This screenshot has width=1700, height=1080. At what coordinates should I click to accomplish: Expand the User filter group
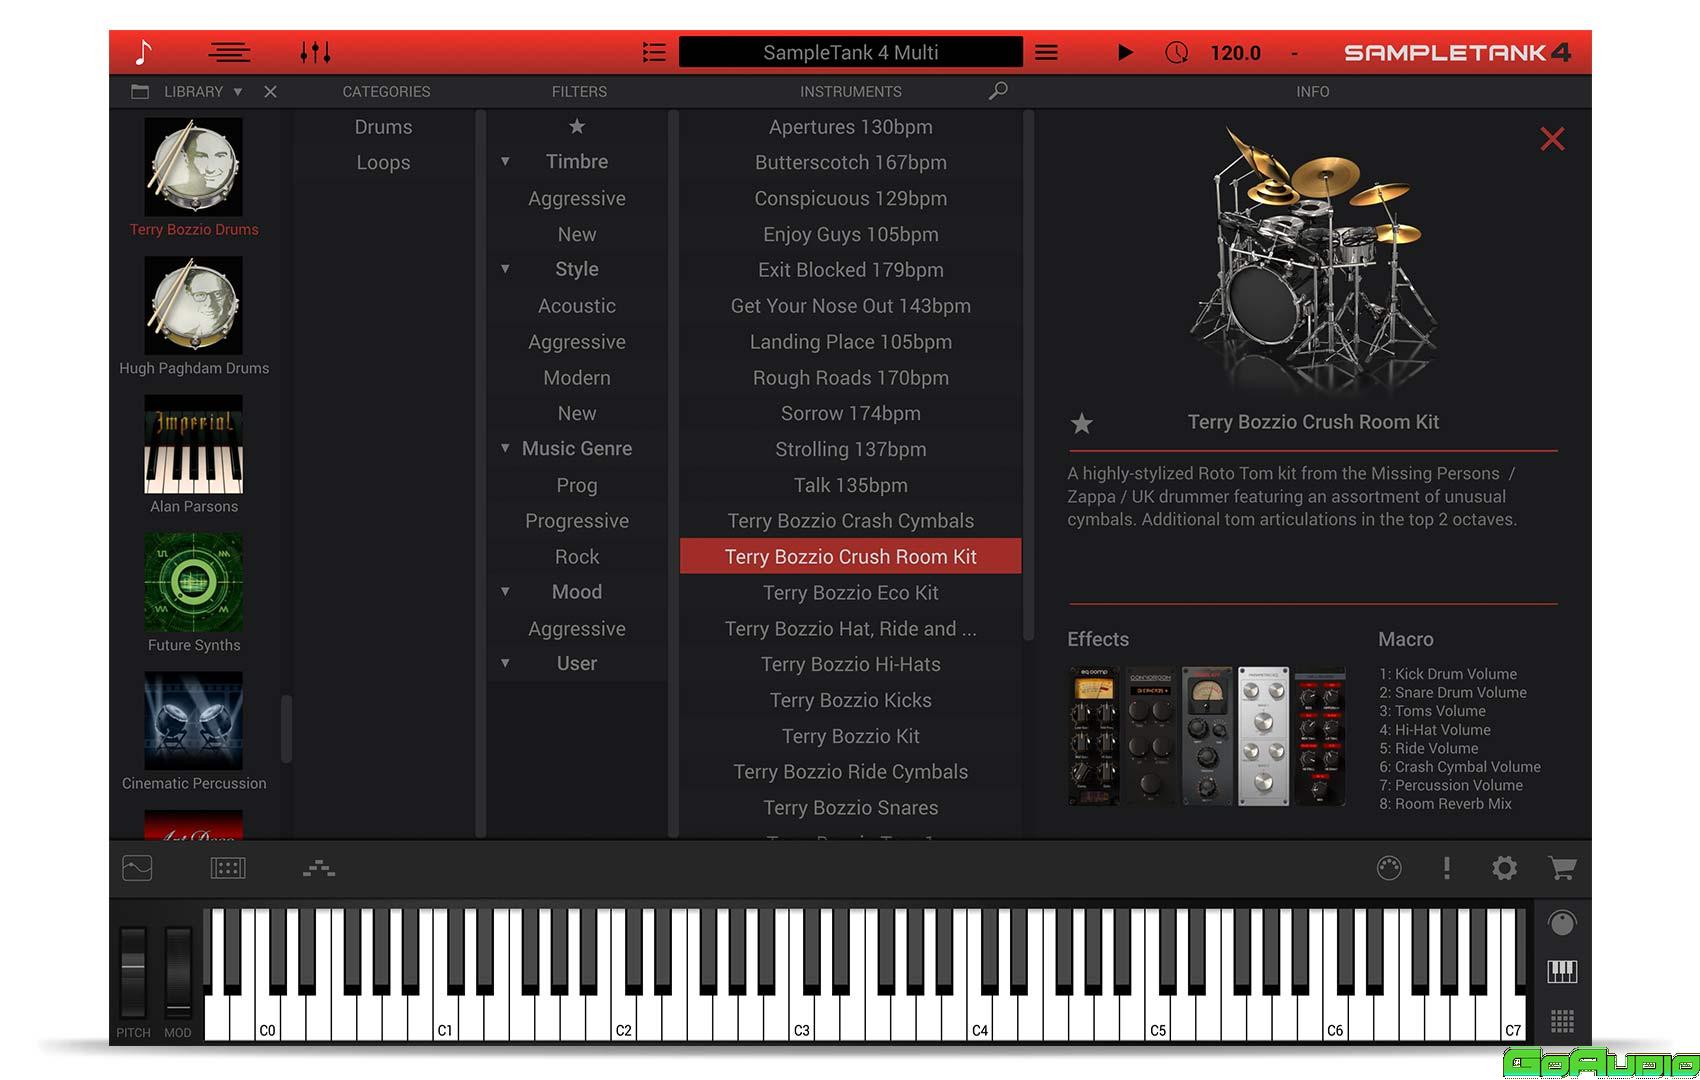click(505, 663)
